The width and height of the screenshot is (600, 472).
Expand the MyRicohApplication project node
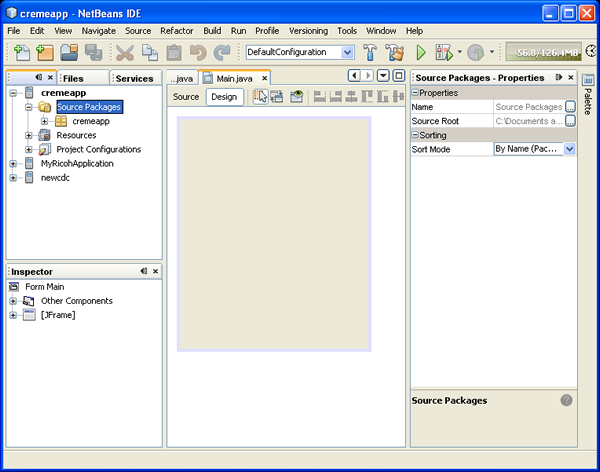click(14, 163)
